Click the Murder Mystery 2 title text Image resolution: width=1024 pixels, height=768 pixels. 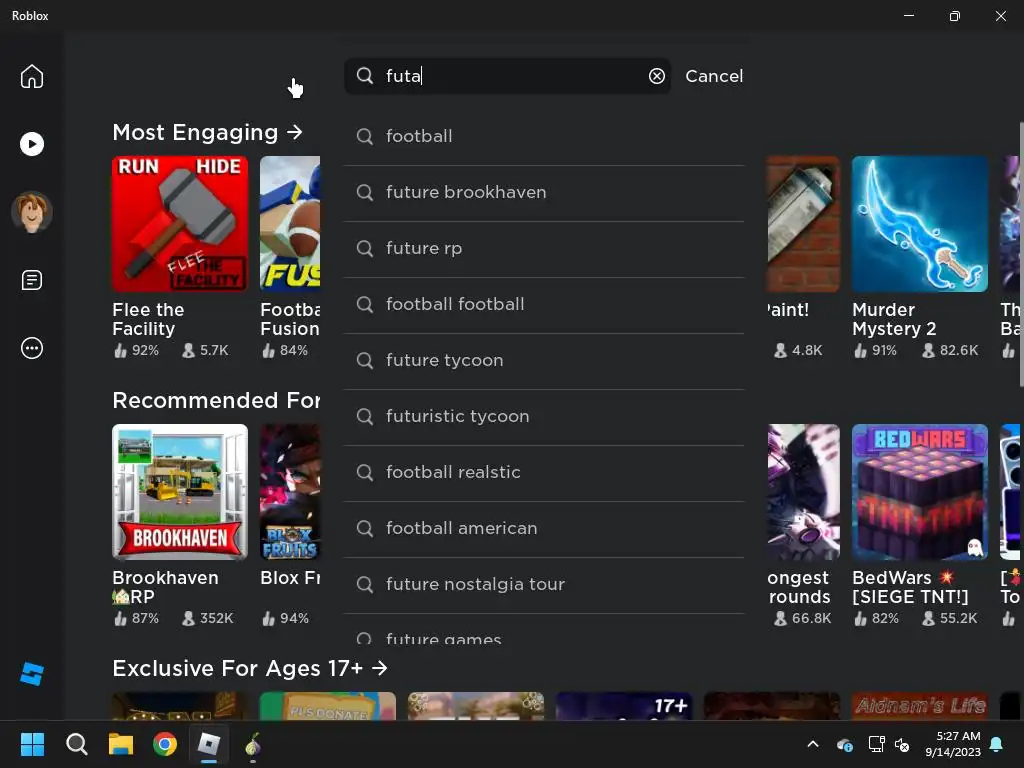coord(894,319)
